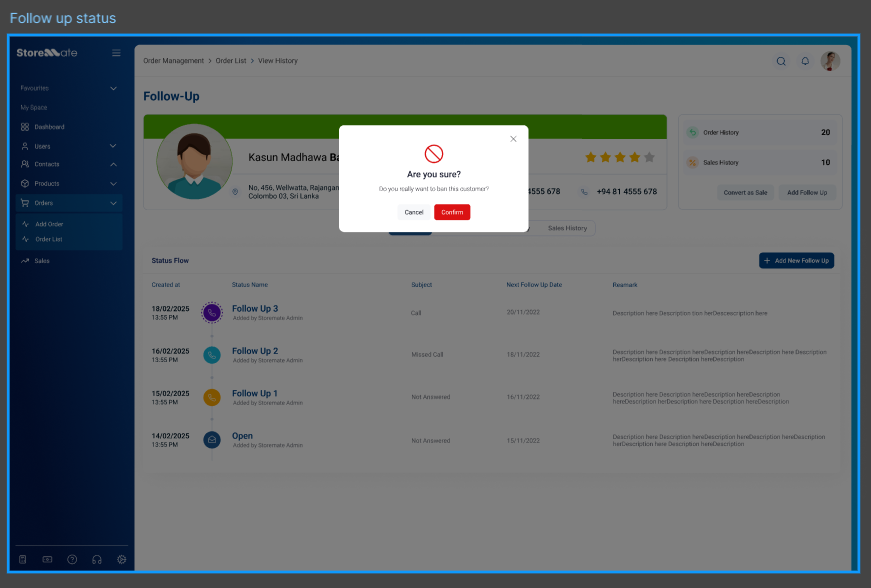The height and width of the screenshot is (588, 871).
Task: Close the Are you sure dialog
Action: pos(513,139)
